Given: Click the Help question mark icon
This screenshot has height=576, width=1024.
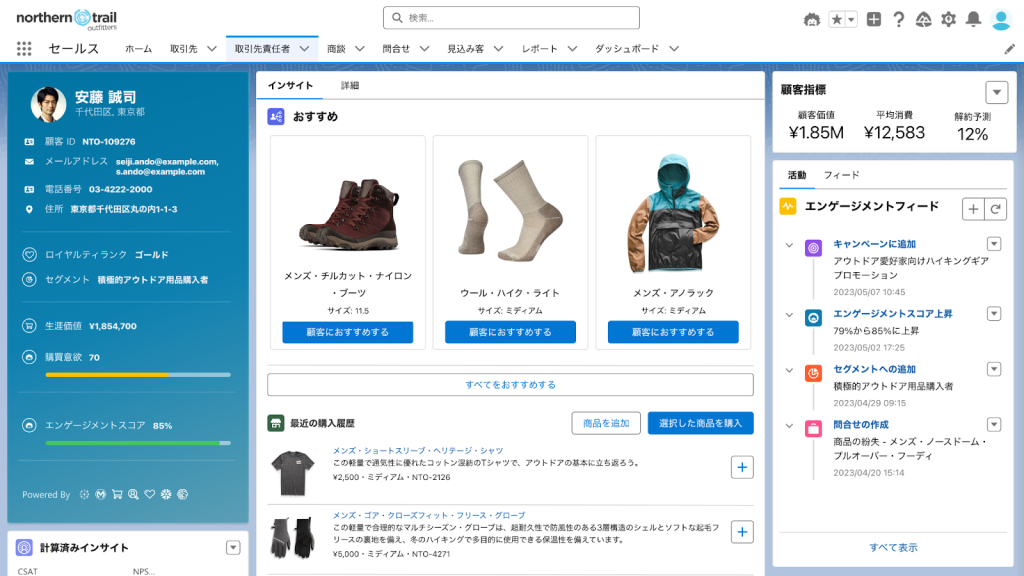Looking at the screenshot, I should tap(898, 19).
